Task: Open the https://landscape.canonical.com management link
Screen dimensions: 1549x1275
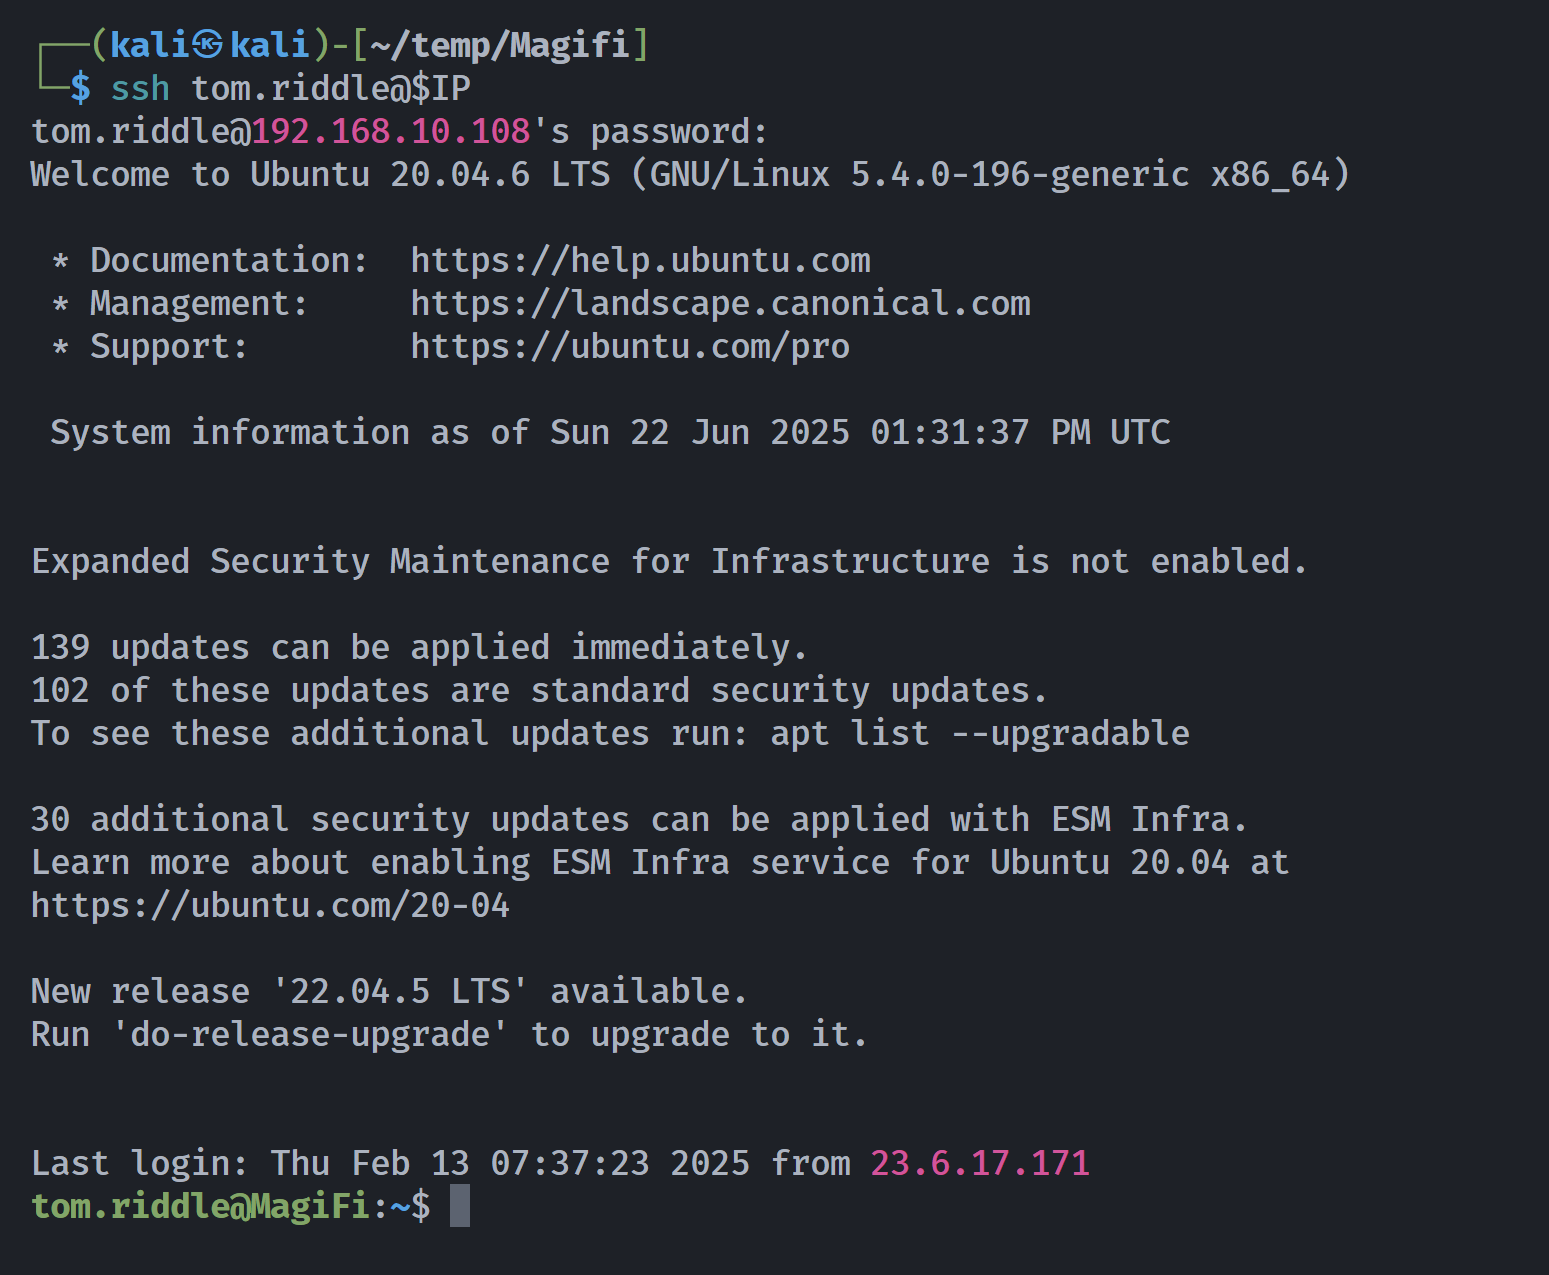Action: [x=720, y=303]
